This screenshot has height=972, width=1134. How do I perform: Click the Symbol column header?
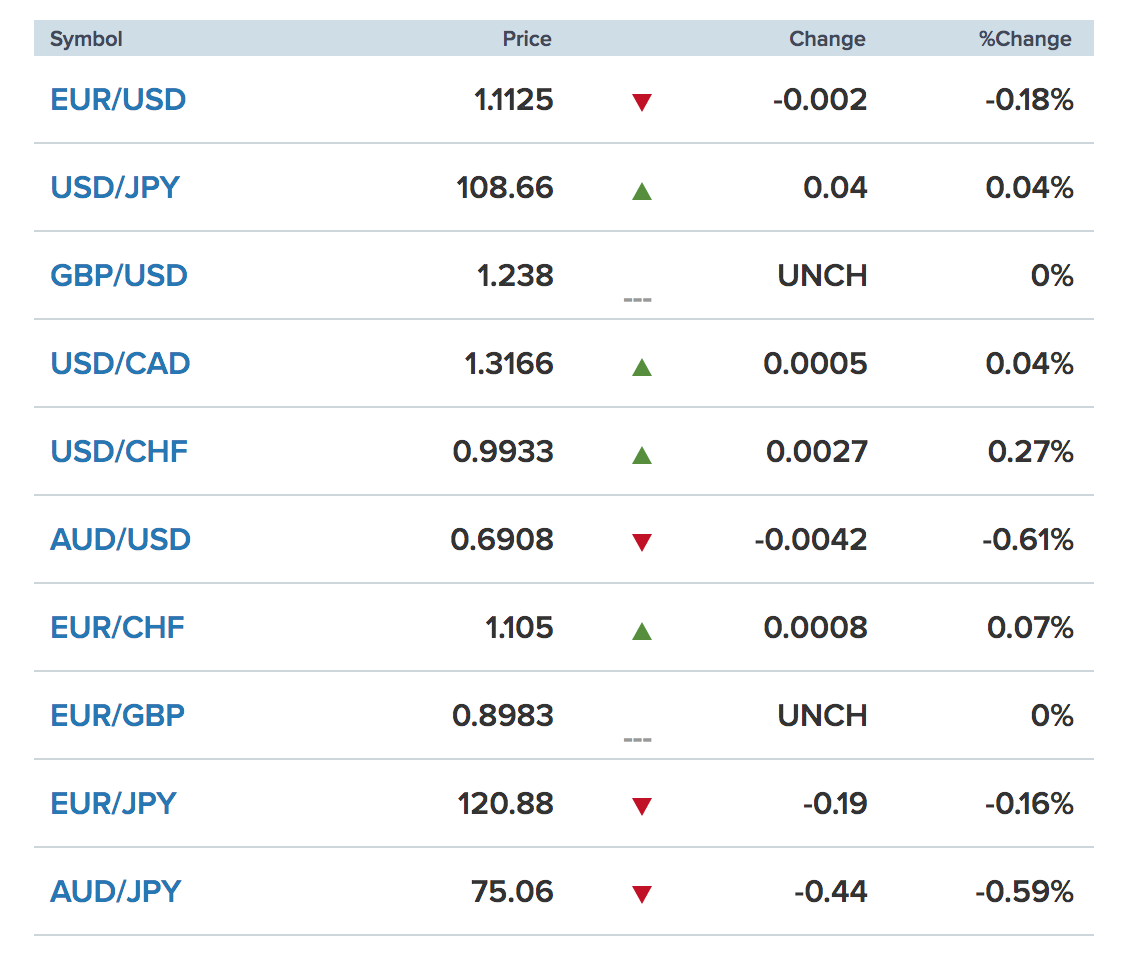tap(86, 39)
